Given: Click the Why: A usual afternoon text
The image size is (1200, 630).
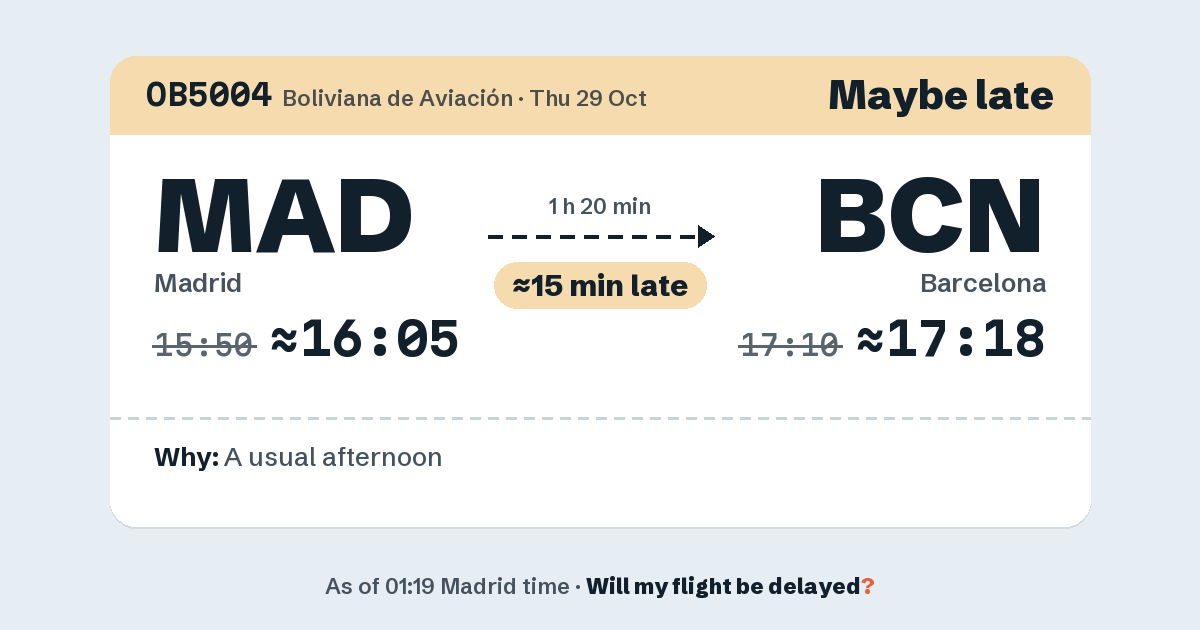Looking at the screenshot, I should point(298,458).
